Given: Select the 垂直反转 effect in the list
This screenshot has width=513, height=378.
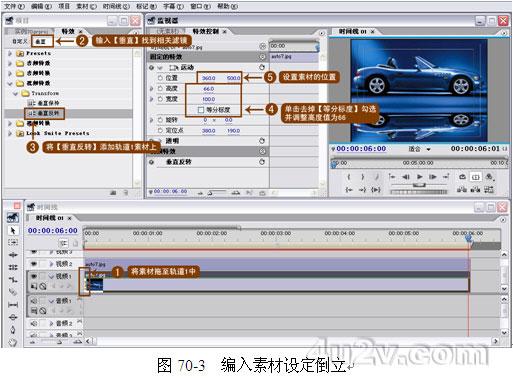Looking at the screenshot, I should click(45, 113).
